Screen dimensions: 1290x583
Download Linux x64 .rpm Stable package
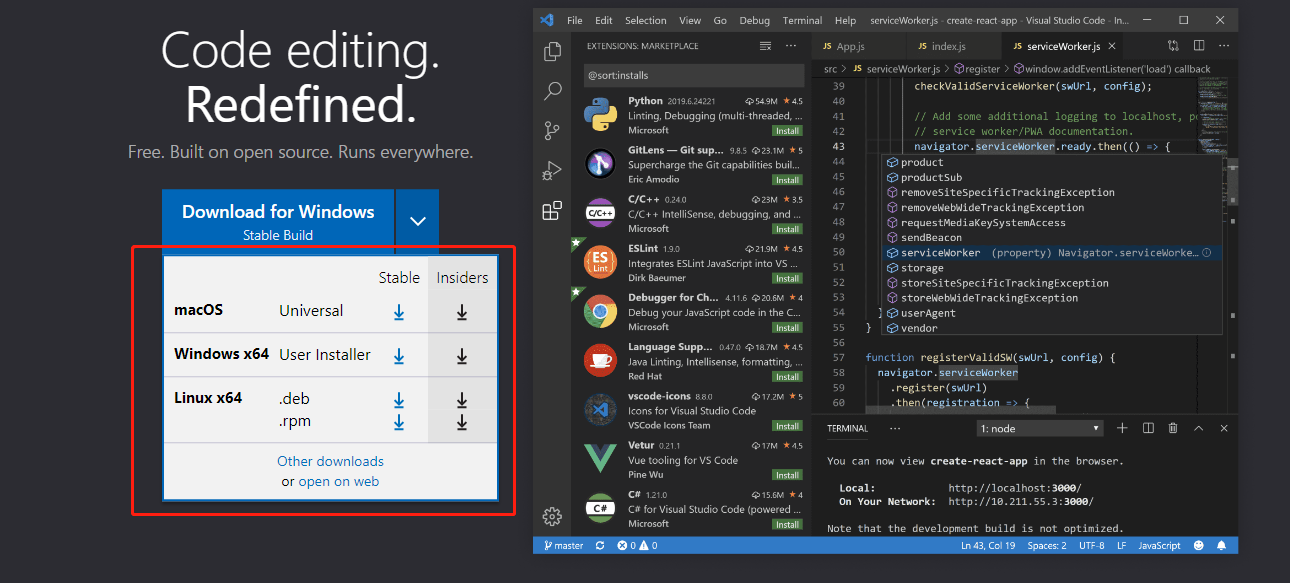tap(399, 422)
